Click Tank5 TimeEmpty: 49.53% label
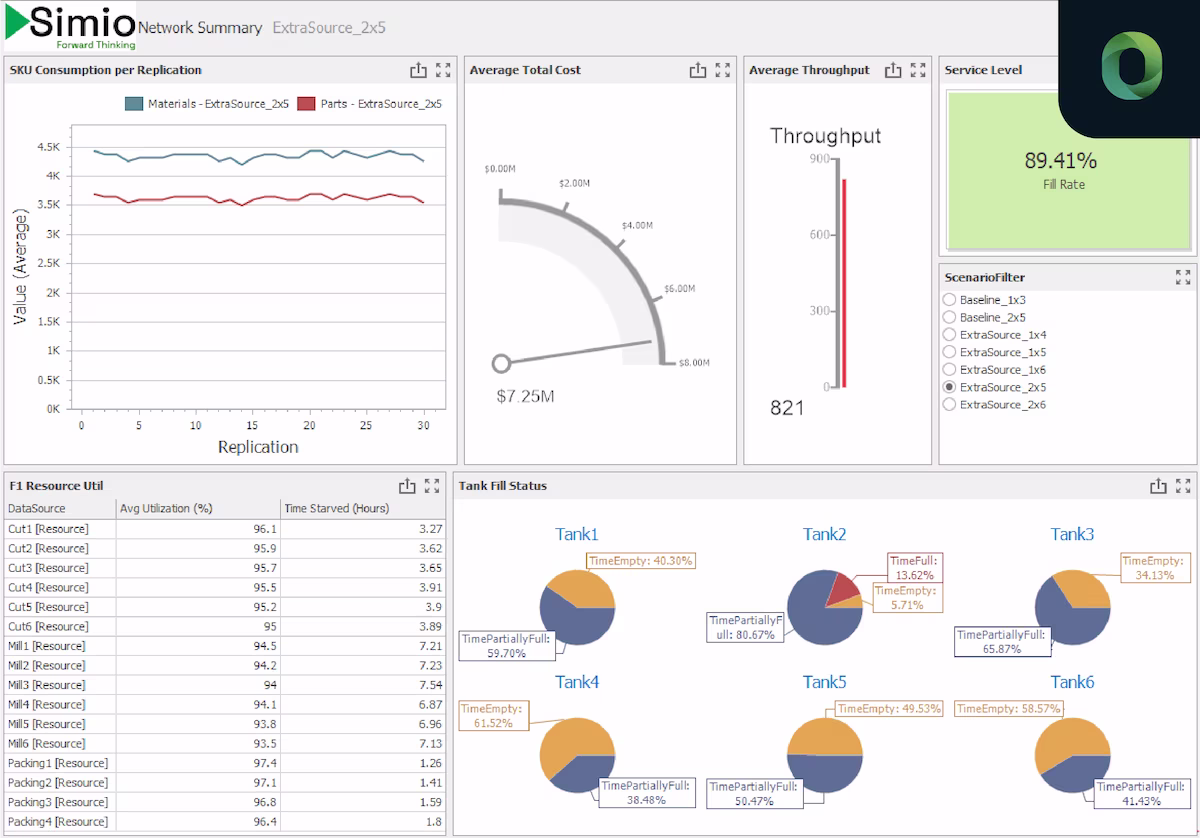Image resolution: width=1200 pixels, height=838 pixels. (x=890, y=708)
